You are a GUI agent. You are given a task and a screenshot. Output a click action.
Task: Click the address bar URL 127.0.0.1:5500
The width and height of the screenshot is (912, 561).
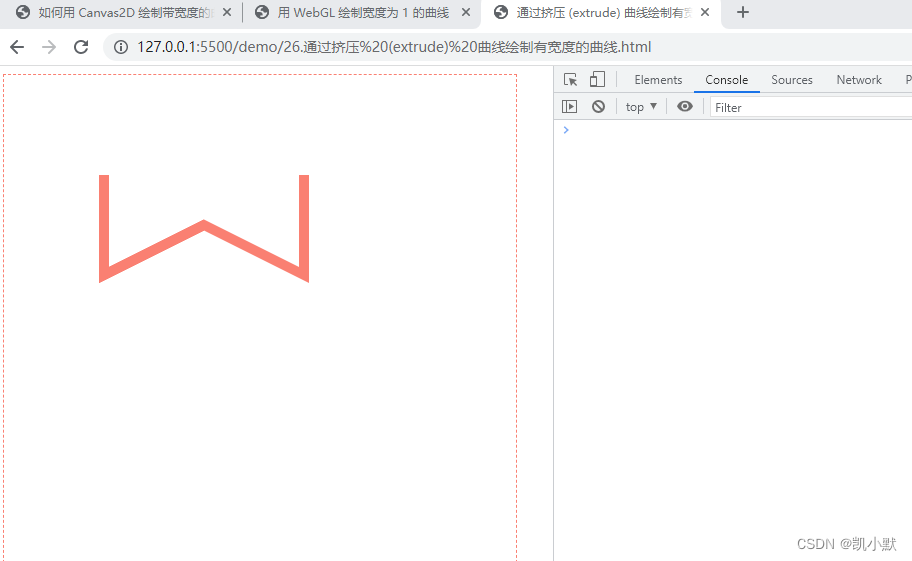tap(394, 47)
